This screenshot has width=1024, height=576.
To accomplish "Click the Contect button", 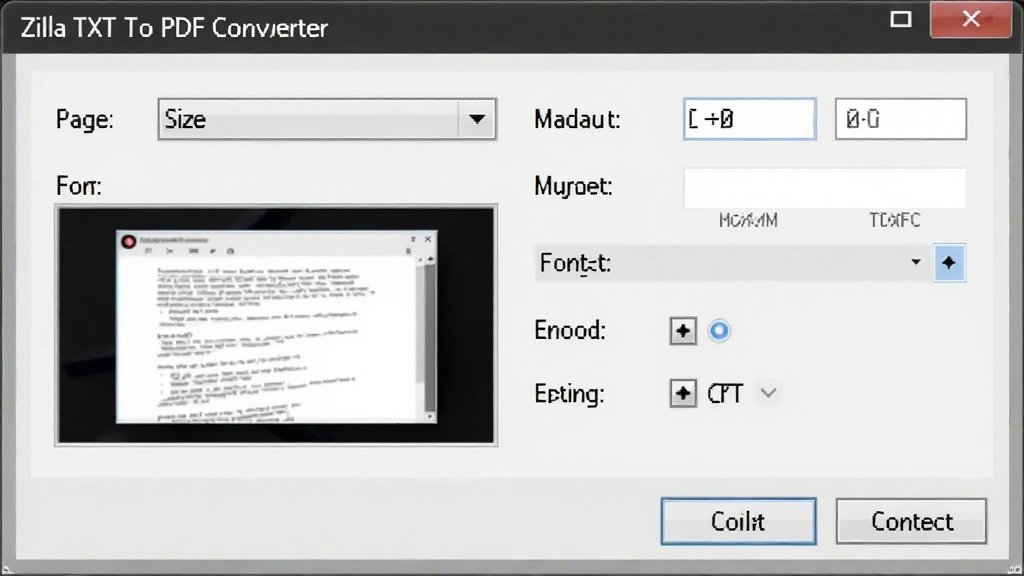I will 911,521.
